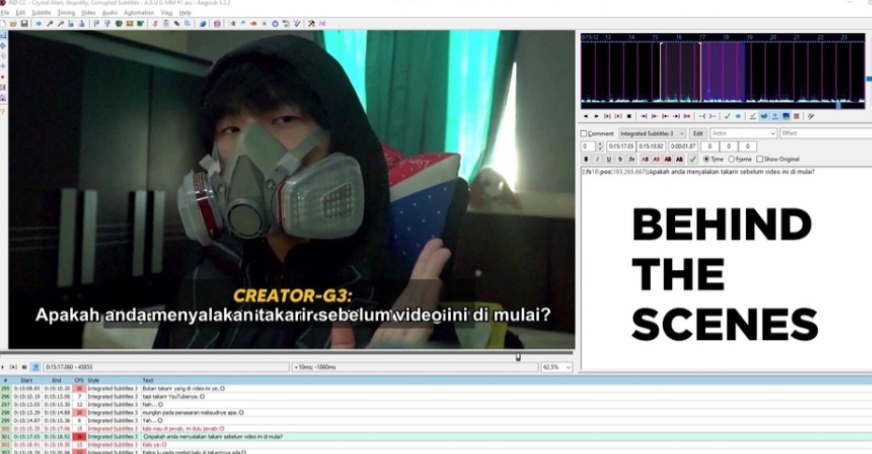Open the Video menu
Viewport: 872px width, 454px height.
click(88, 12)
